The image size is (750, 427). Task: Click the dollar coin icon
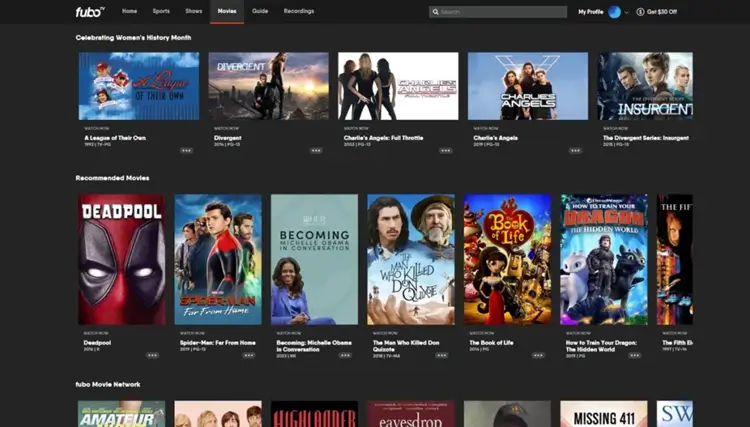(640, 12)
